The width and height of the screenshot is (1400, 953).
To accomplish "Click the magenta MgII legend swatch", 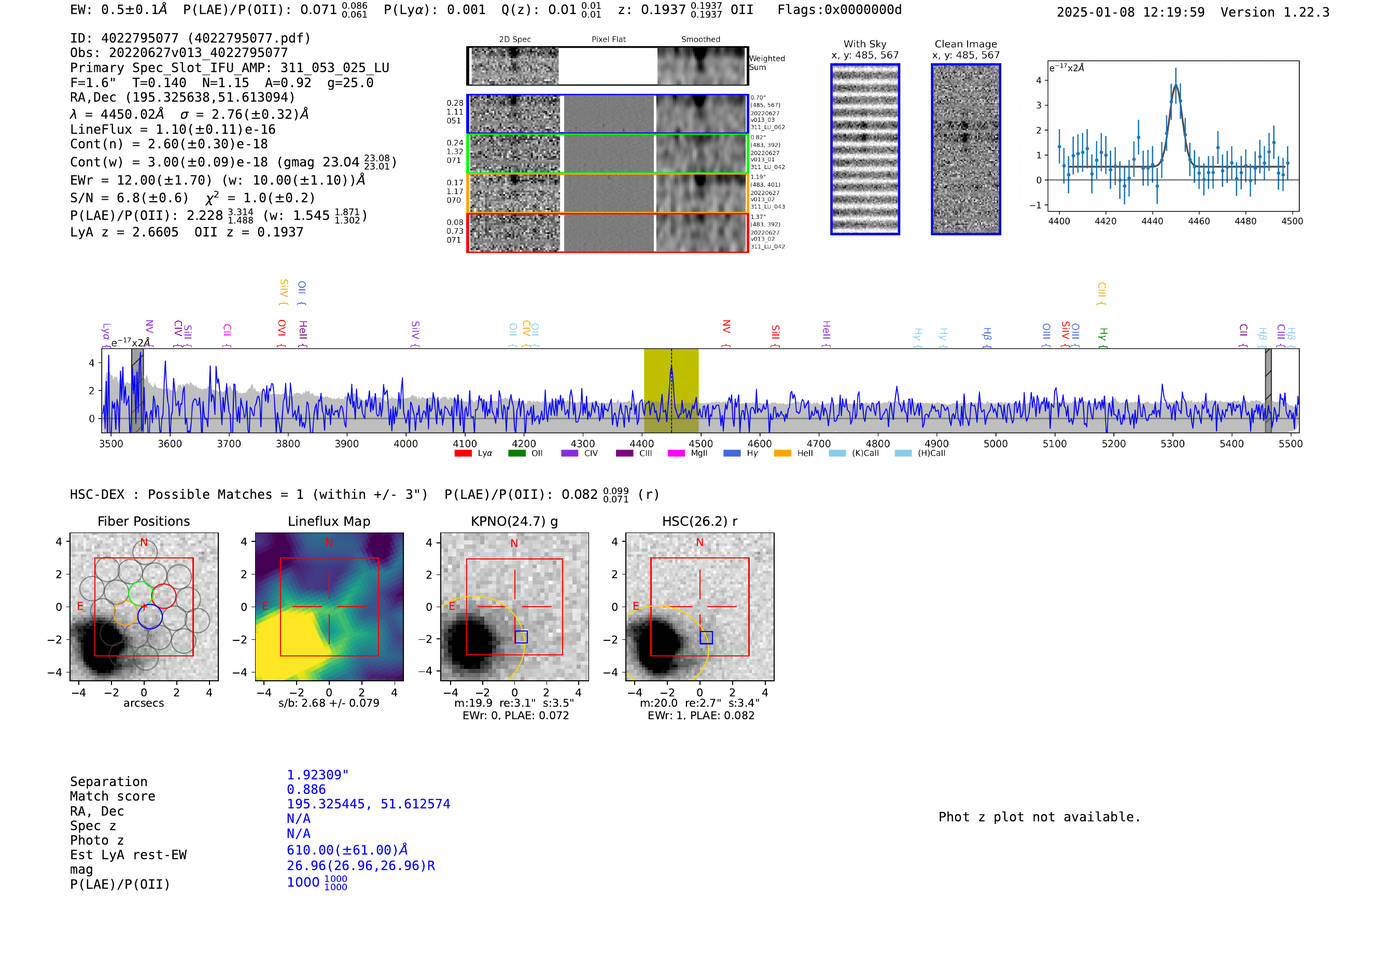I will (x=676, y=453).
